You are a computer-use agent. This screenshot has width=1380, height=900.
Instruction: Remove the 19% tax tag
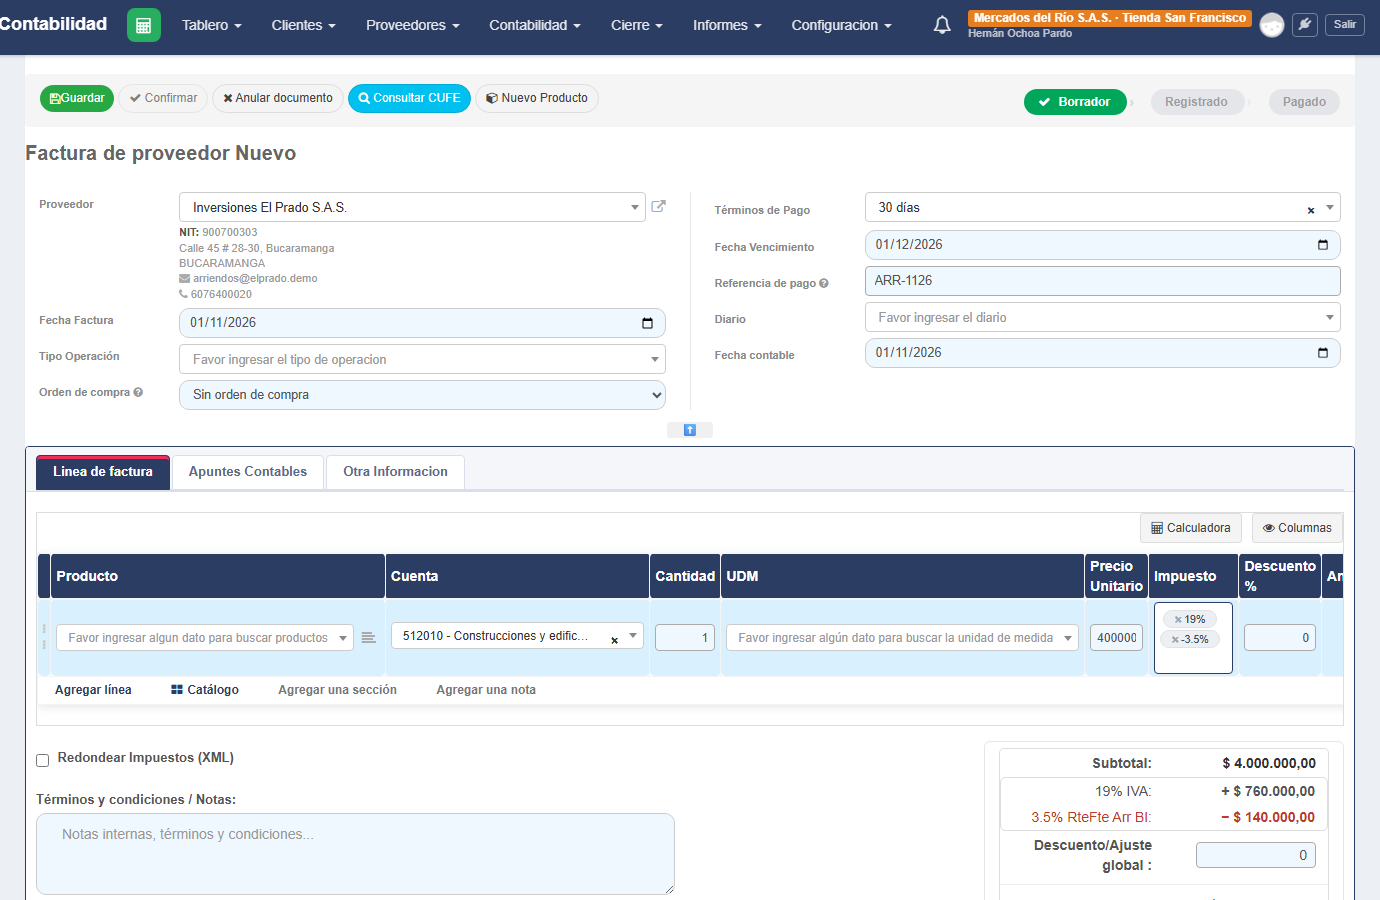click(1179, 620)
